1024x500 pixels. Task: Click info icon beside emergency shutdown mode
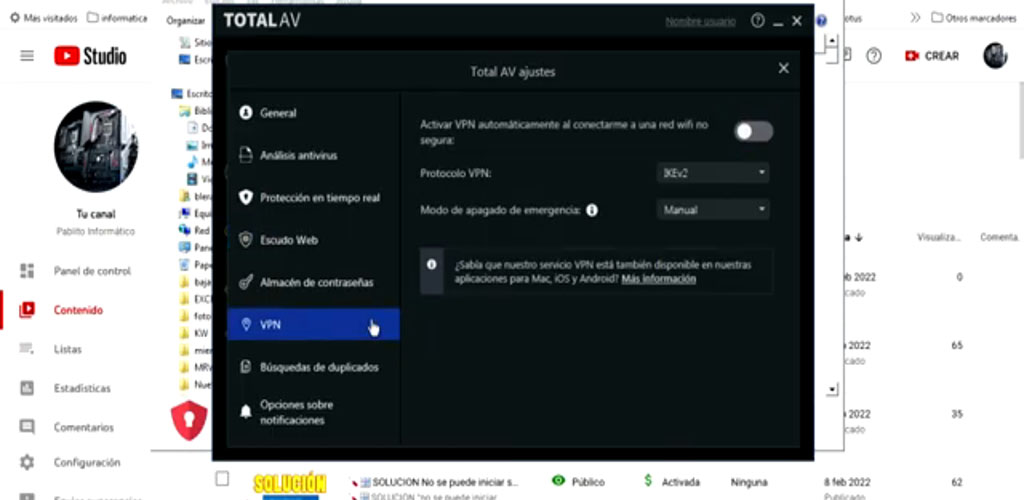tap(592, 210)
